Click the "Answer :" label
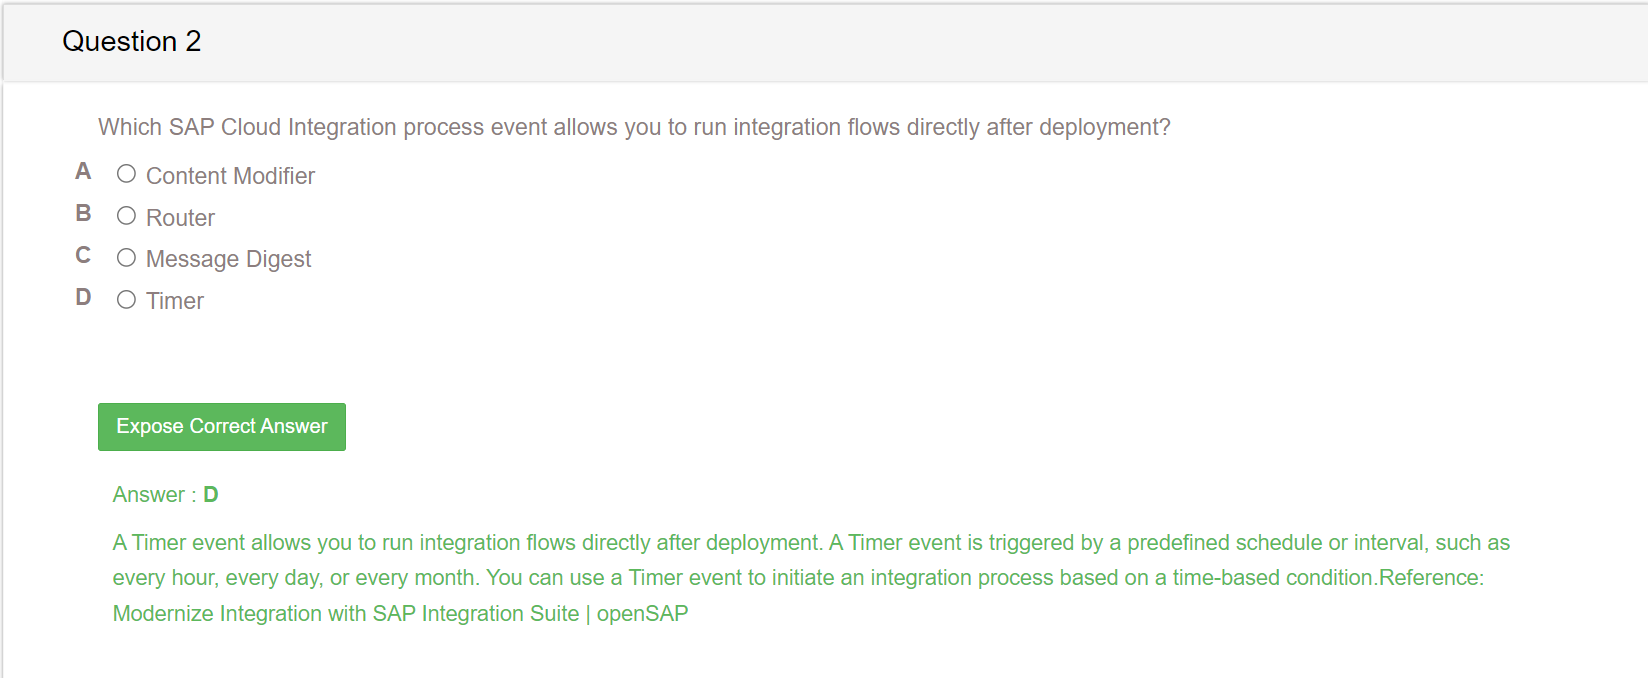The image size is (1648, 678). (154, 495)
